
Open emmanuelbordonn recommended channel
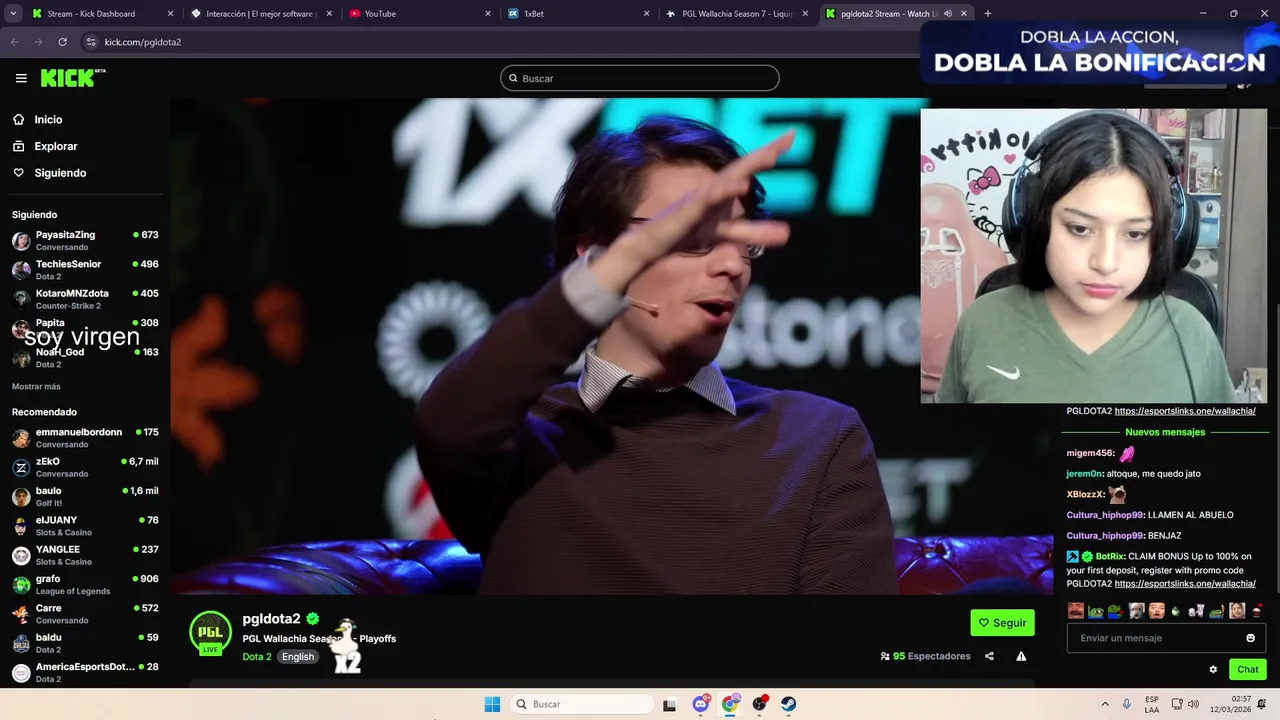click(x=85, y=438)
